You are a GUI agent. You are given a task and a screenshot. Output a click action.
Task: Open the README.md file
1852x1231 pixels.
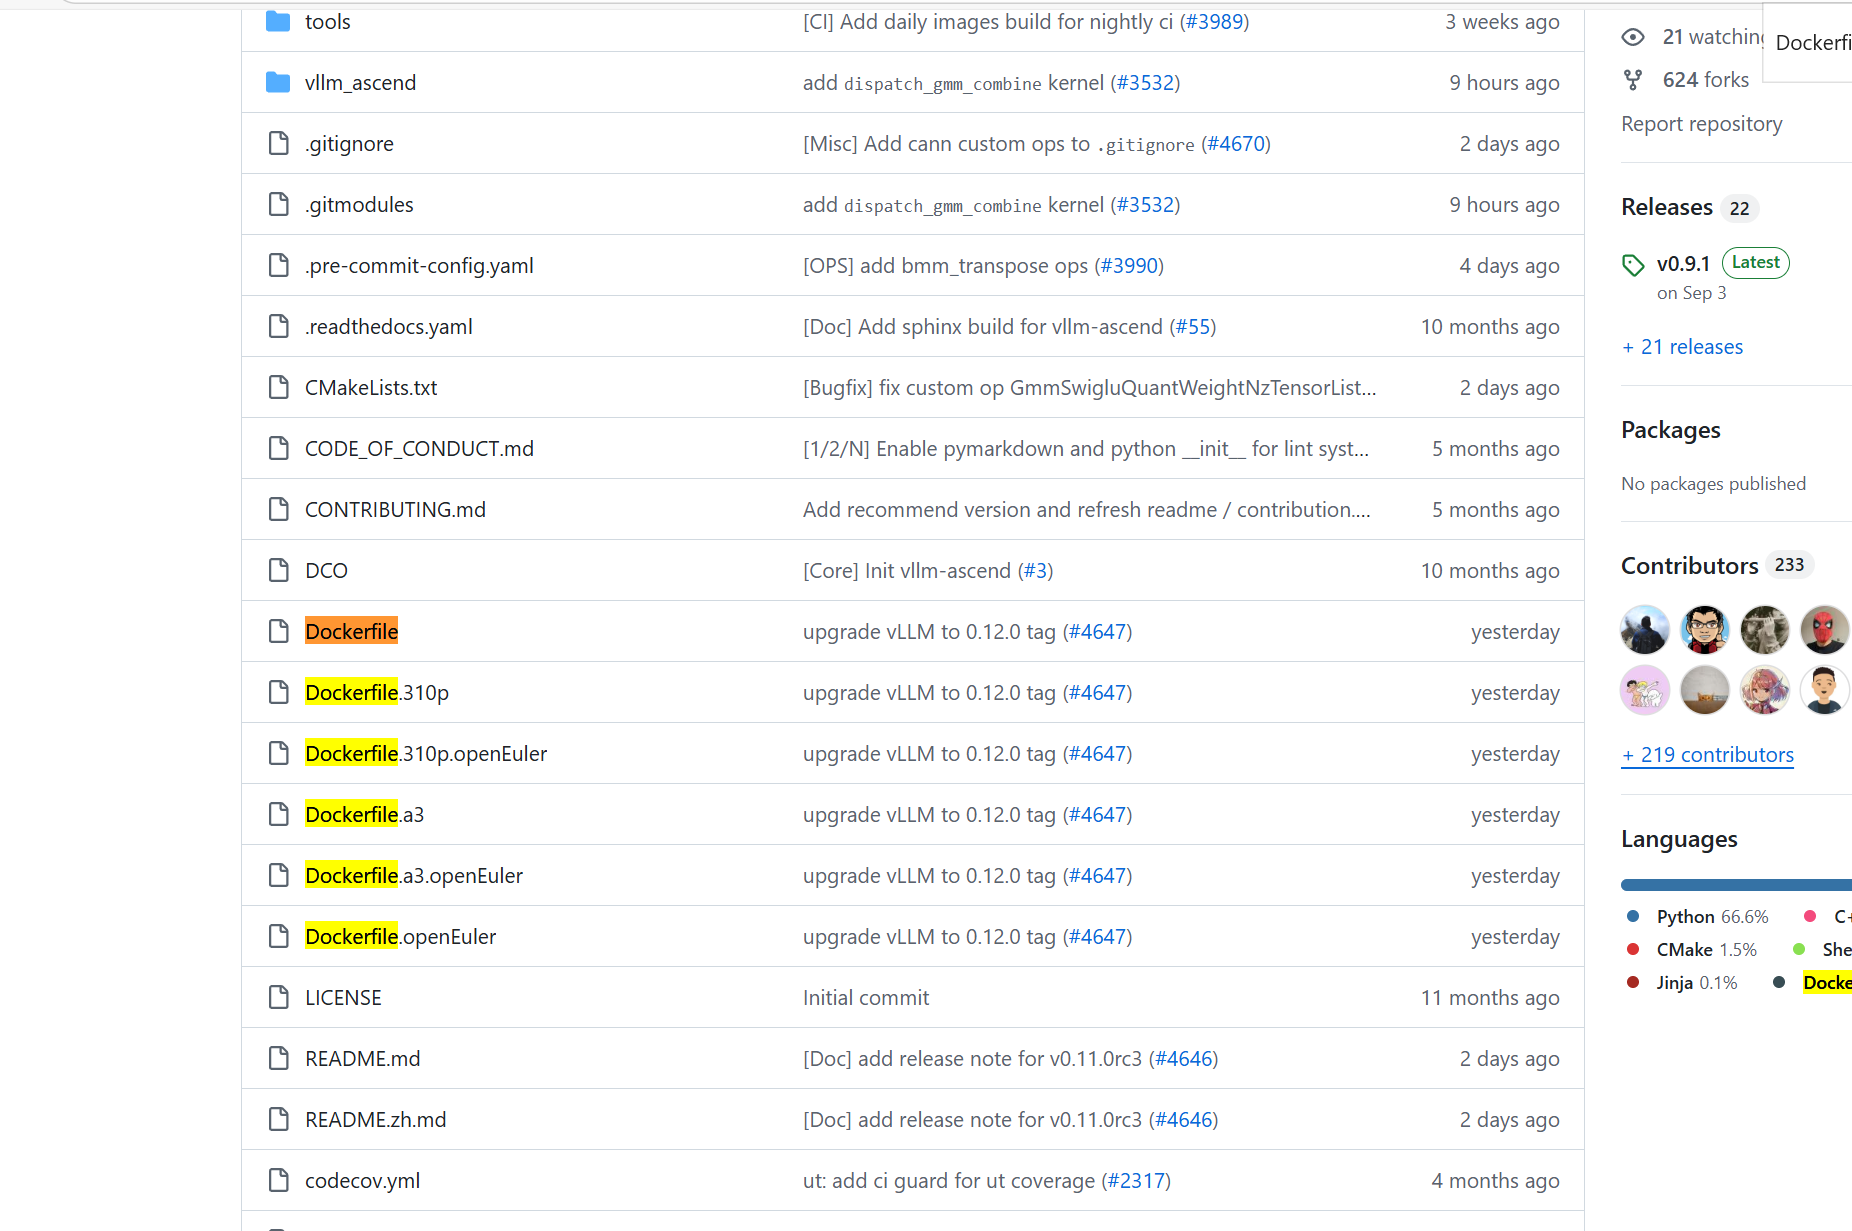[362, 1058]
